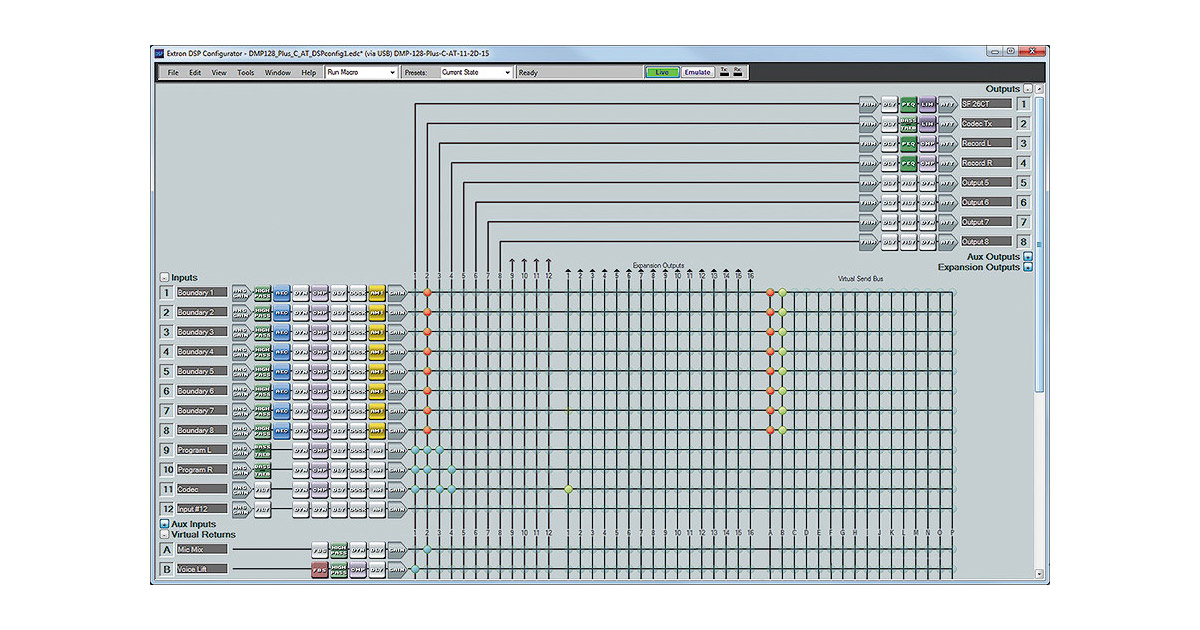Click the Output 5 name field
This screenshot has width=1200, height=630.
click(986, 183)
